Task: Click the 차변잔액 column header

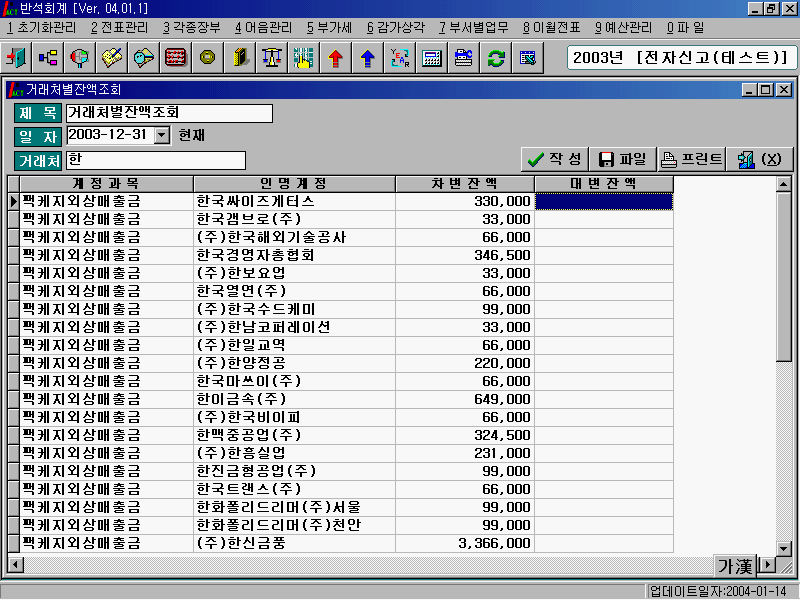Action: click(x=465, y=184)
